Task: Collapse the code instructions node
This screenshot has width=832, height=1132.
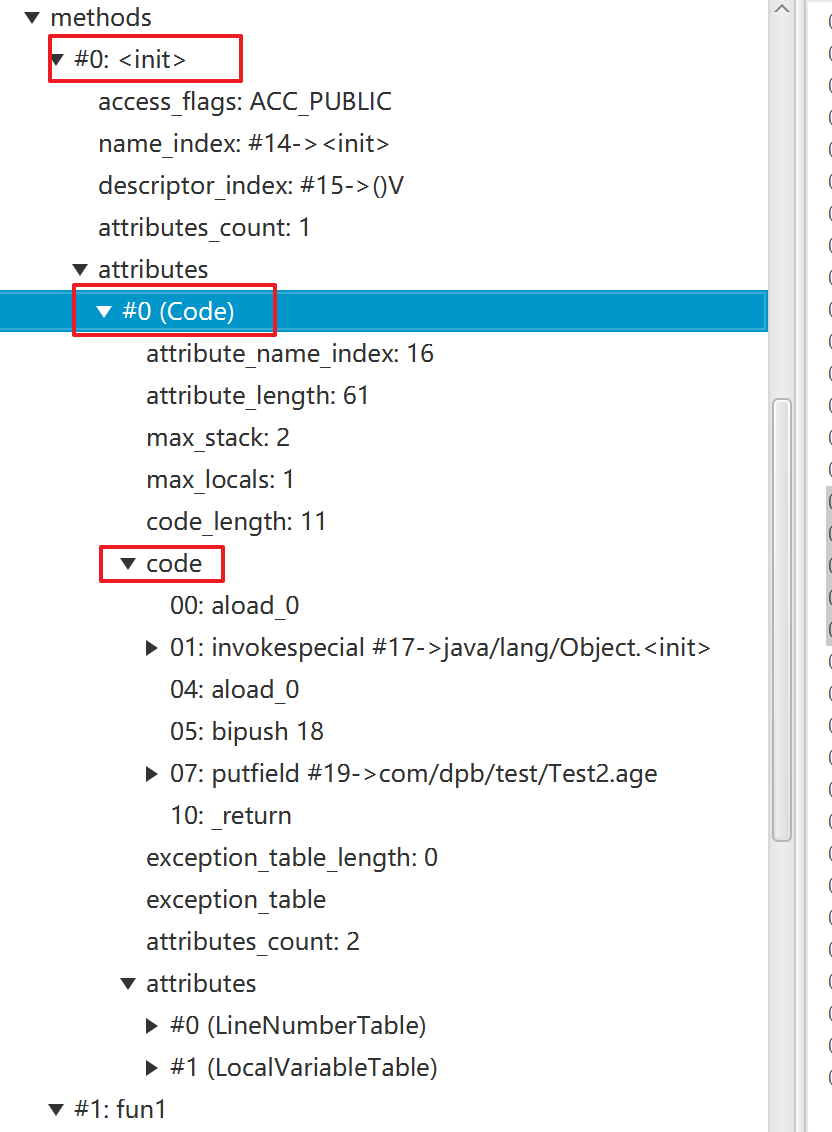Action: point(128,564)
